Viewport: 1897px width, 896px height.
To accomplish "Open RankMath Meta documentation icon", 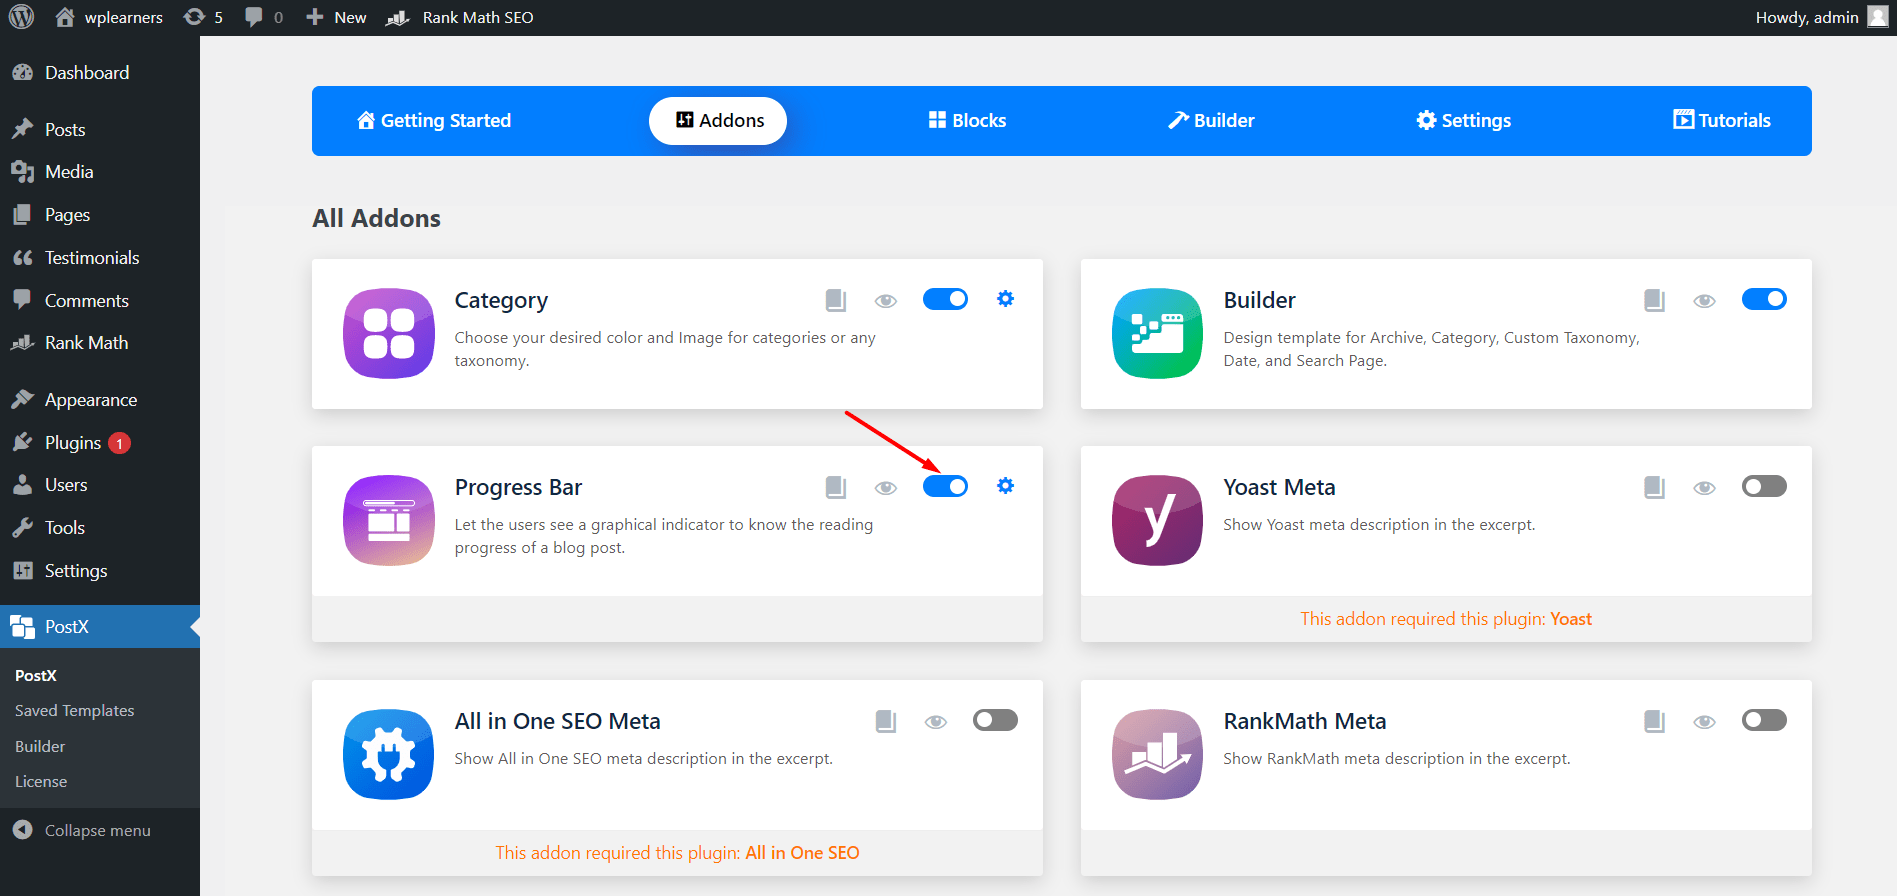I will [1655, 721].
